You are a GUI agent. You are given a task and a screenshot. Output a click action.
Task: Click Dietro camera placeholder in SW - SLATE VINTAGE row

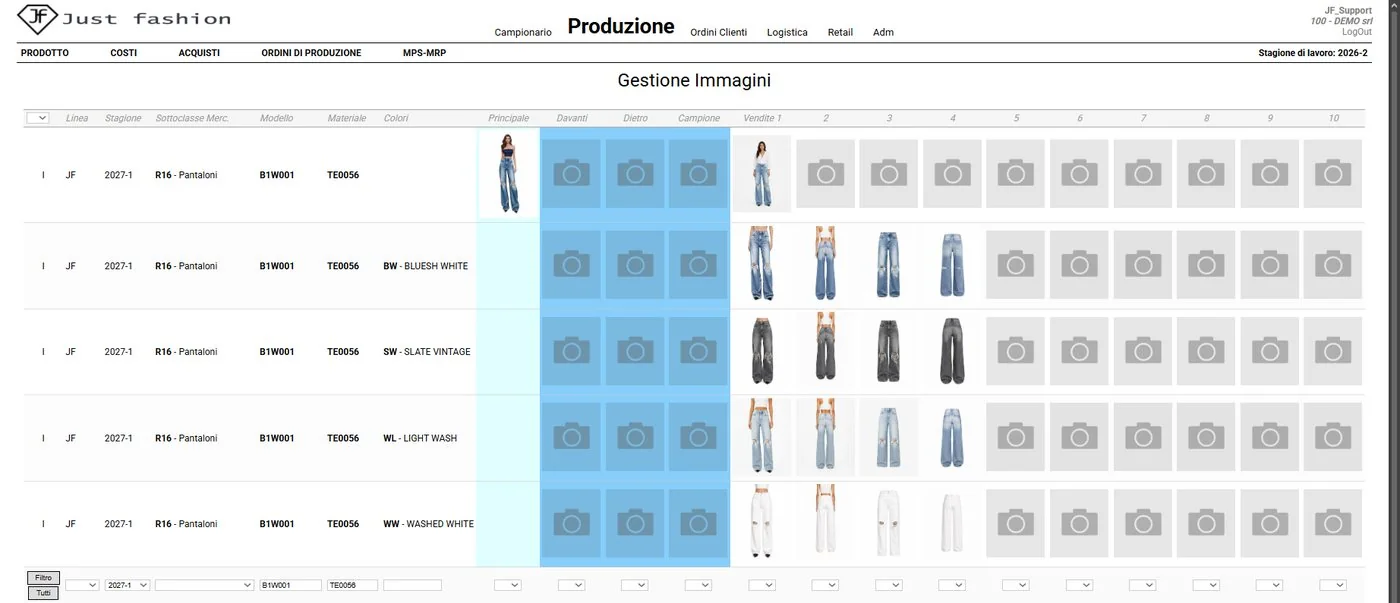tap(635, 351)
